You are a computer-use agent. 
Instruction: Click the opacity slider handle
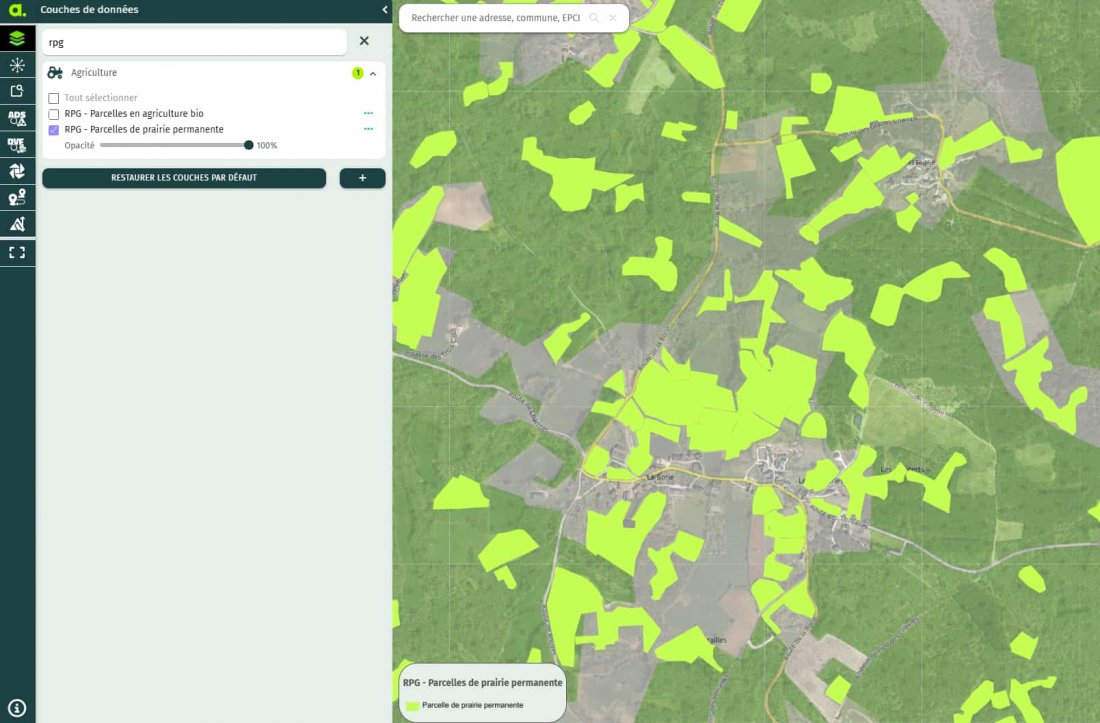click(x=249, y=145)
